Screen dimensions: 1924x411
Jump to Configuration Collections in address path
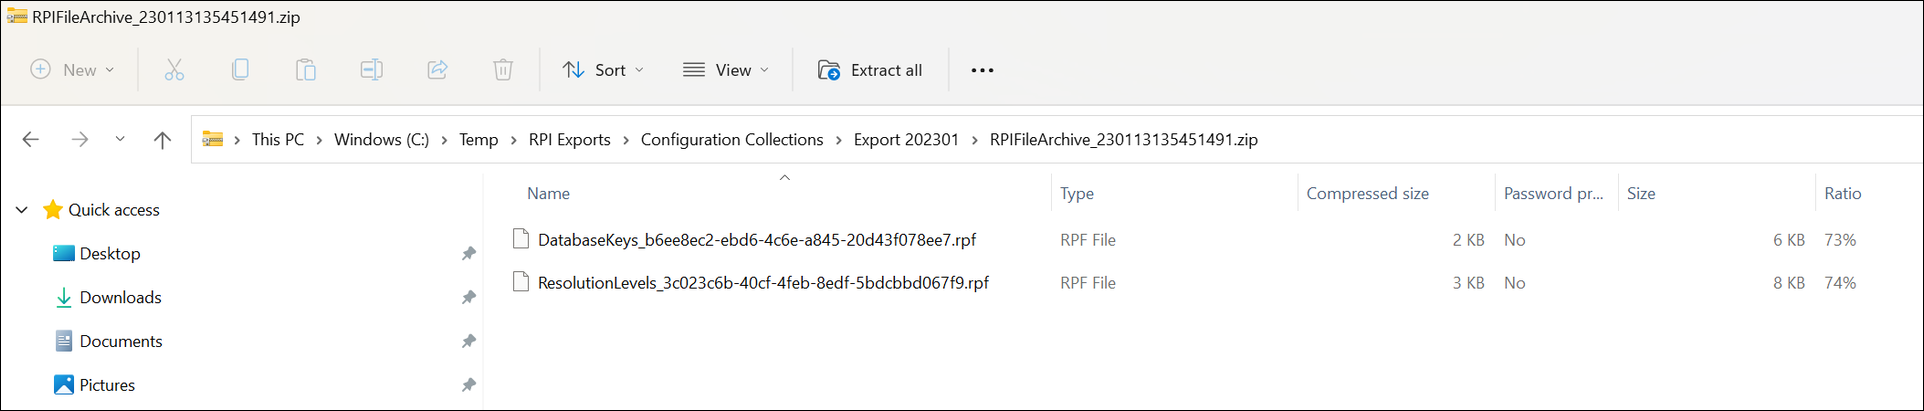coord(732,140)
